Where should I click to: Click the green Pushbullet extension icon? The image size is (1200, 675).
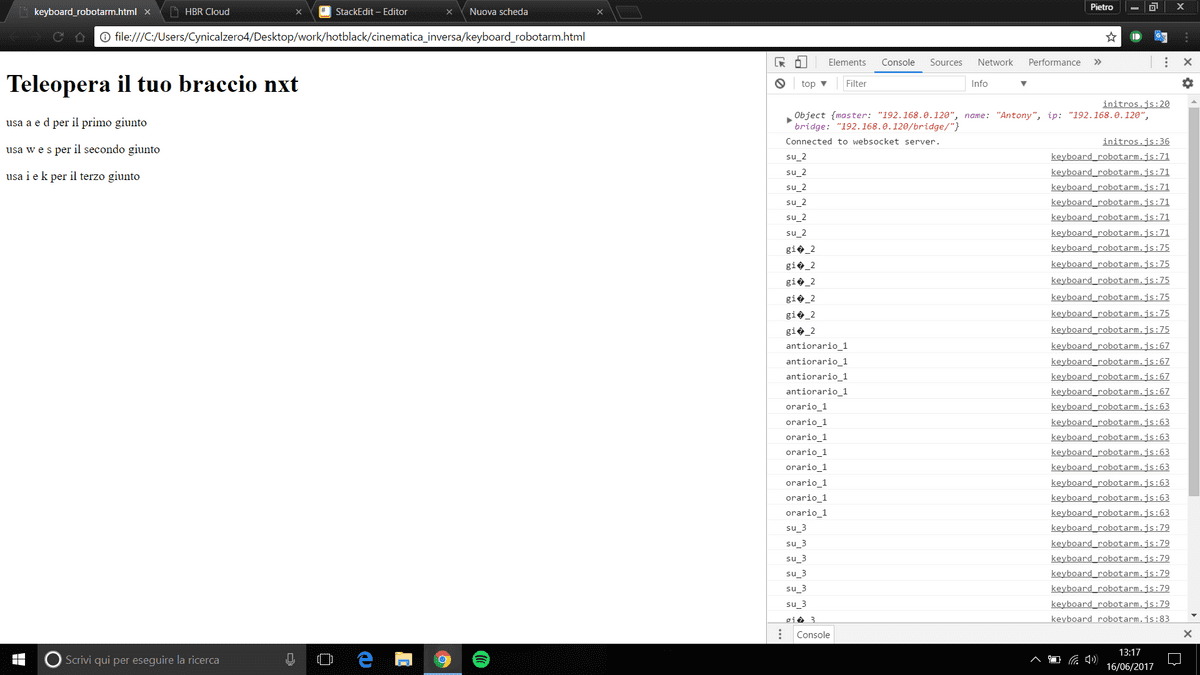(x=1136, y=37)
